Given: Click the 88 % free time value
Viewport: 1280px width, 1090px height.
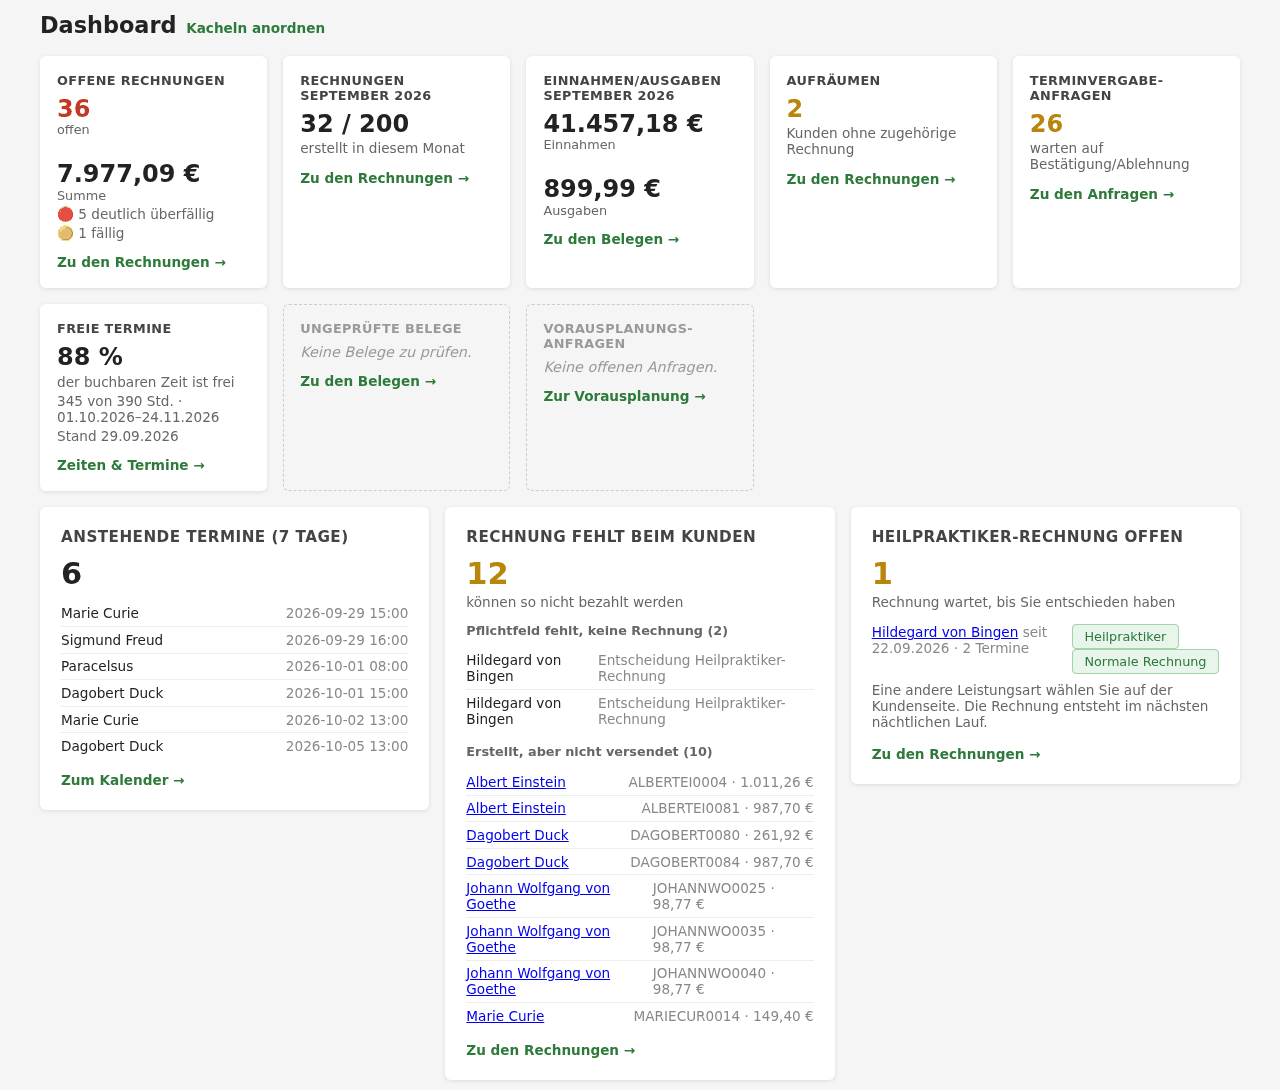Looking at the screenshot, I should click(x=90, y=357).
